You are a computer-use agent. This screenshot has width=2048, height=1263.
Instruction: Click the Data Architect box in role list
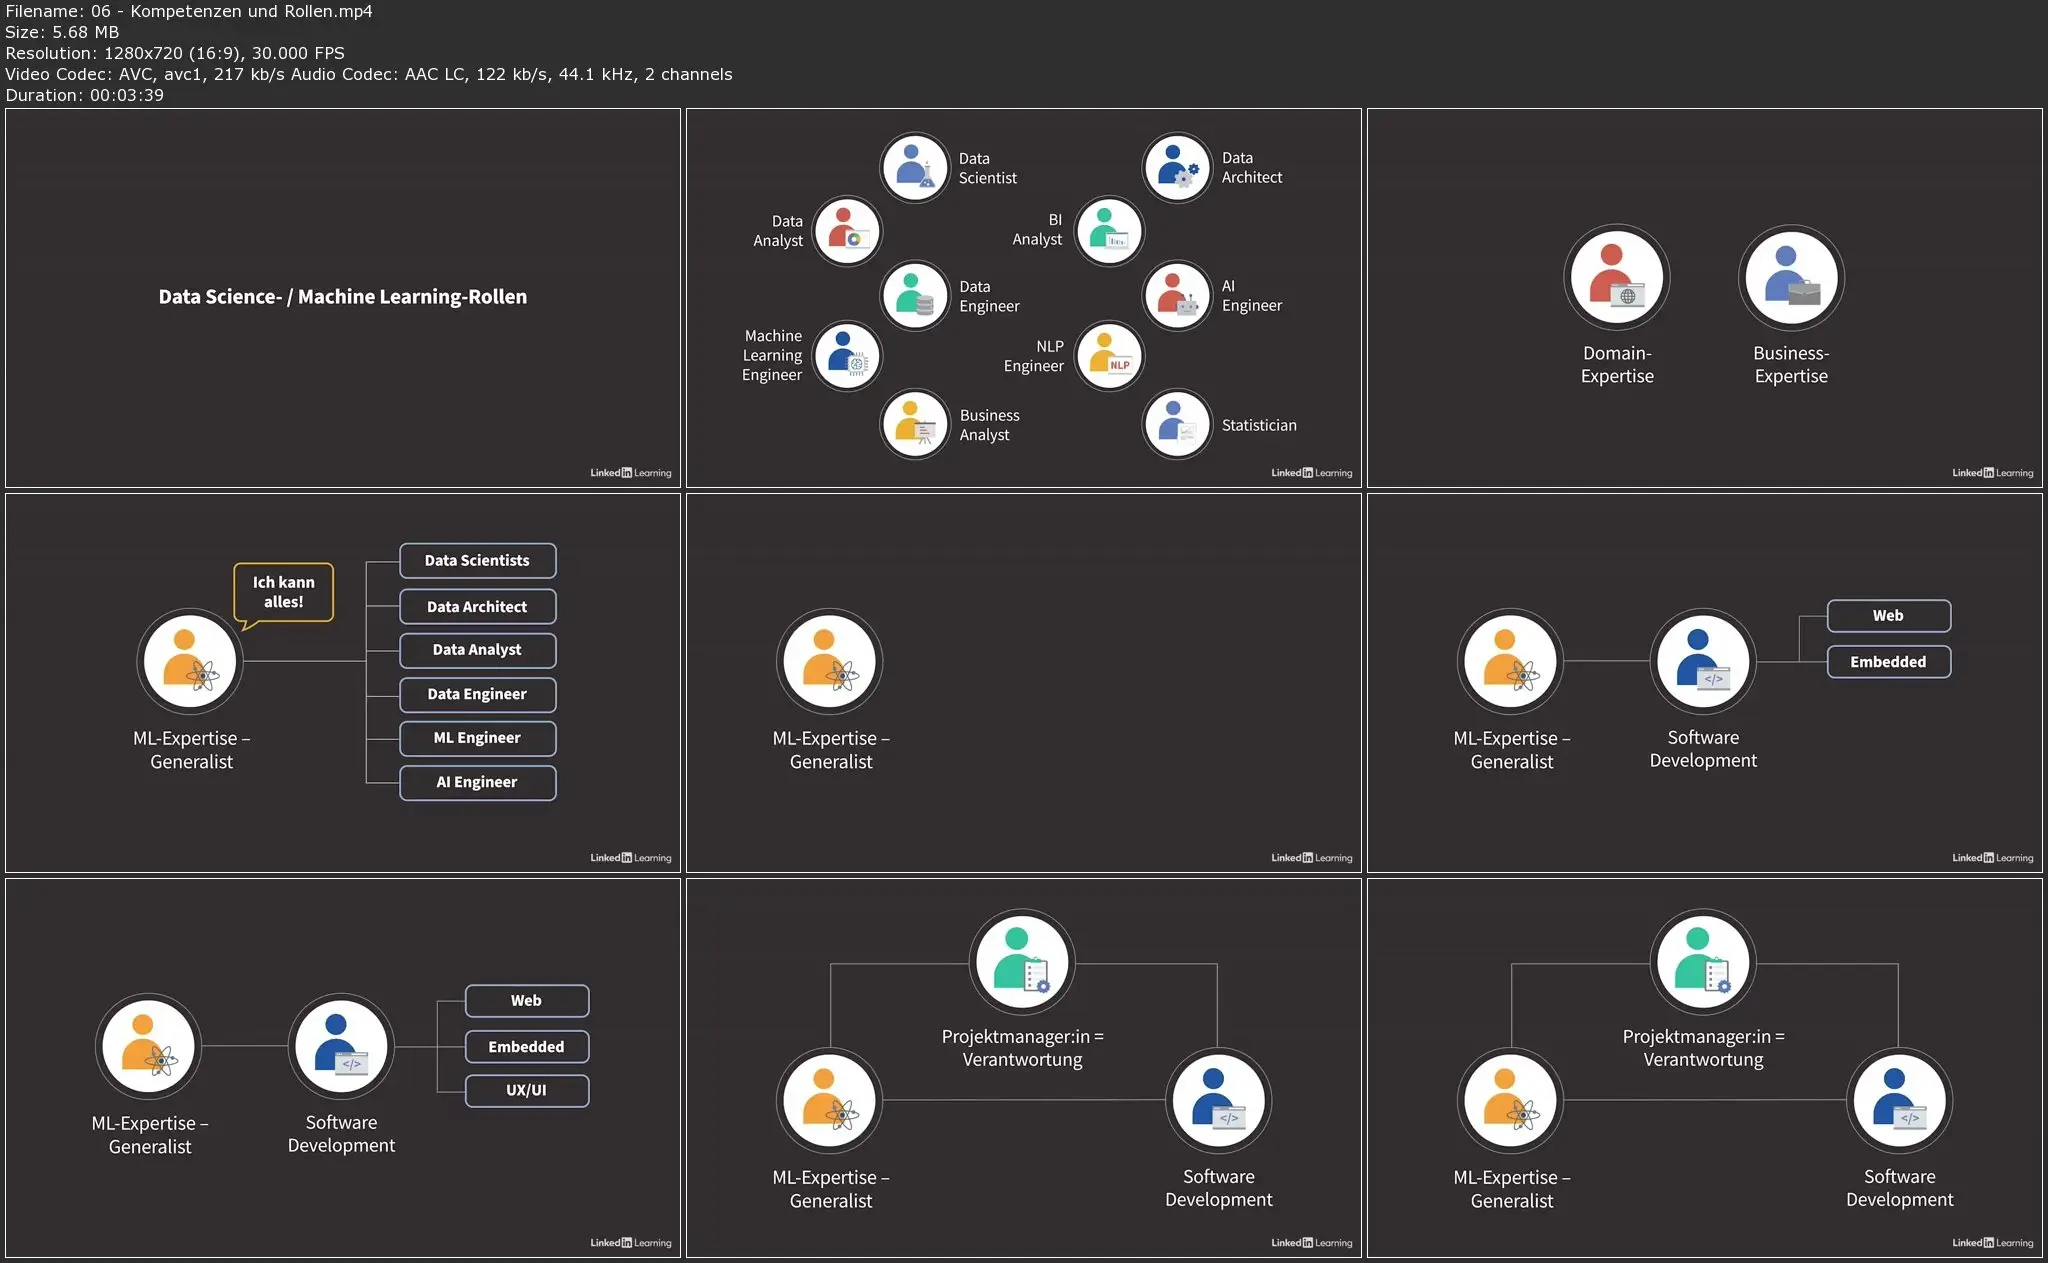tap(477, 606)
